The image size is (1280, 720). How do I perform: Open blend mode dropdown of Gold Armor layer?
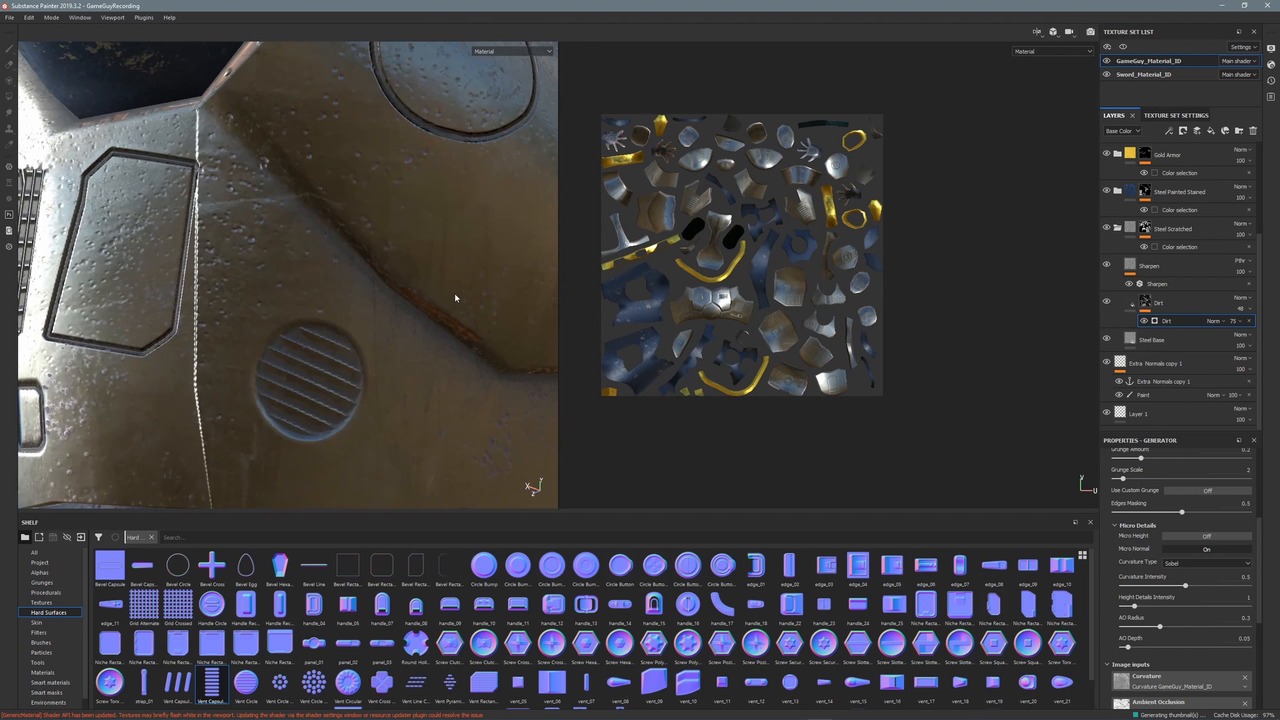(x=1241, y=149)
